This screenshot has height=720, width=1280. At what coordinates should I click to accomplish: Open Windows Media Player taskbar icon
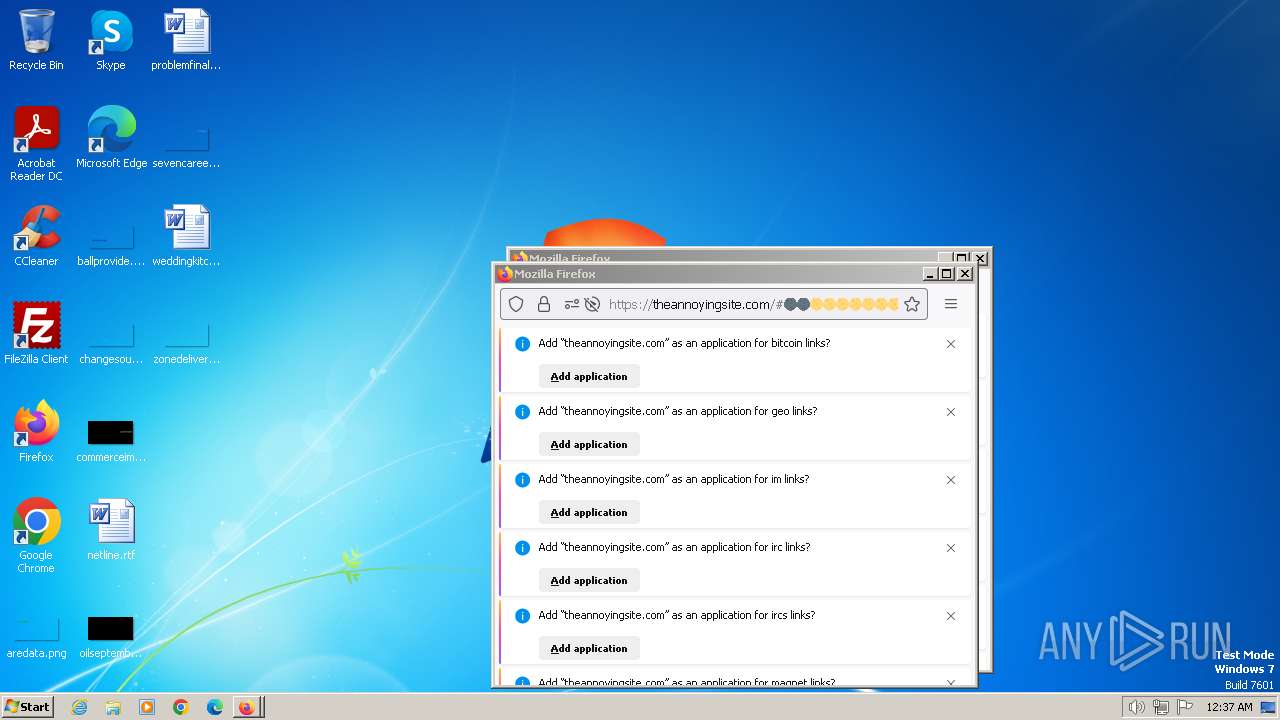(147, 707)
